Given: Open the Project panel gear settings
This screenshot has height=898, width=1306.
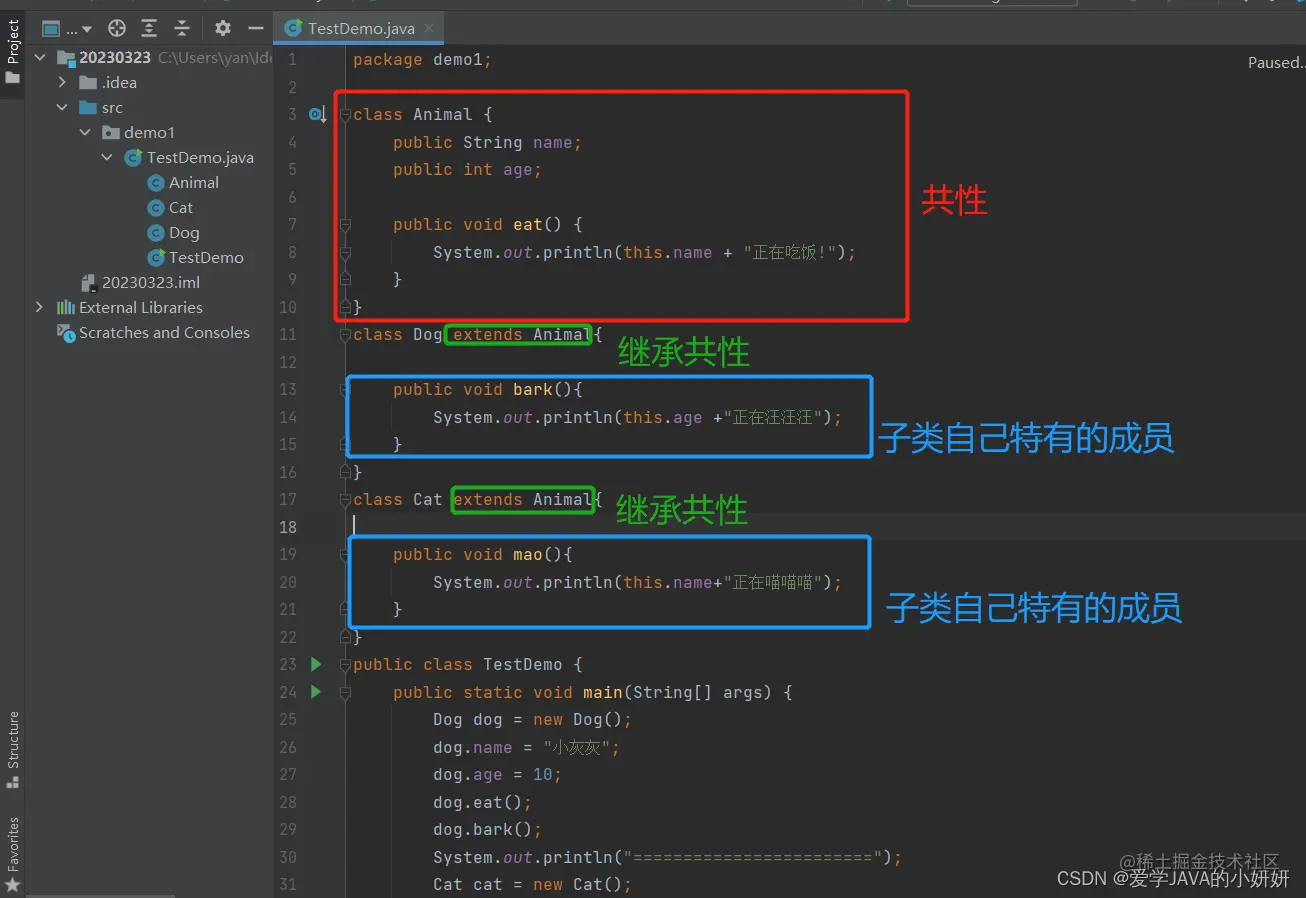Looking at the screenshot, I should coord(223,28).
